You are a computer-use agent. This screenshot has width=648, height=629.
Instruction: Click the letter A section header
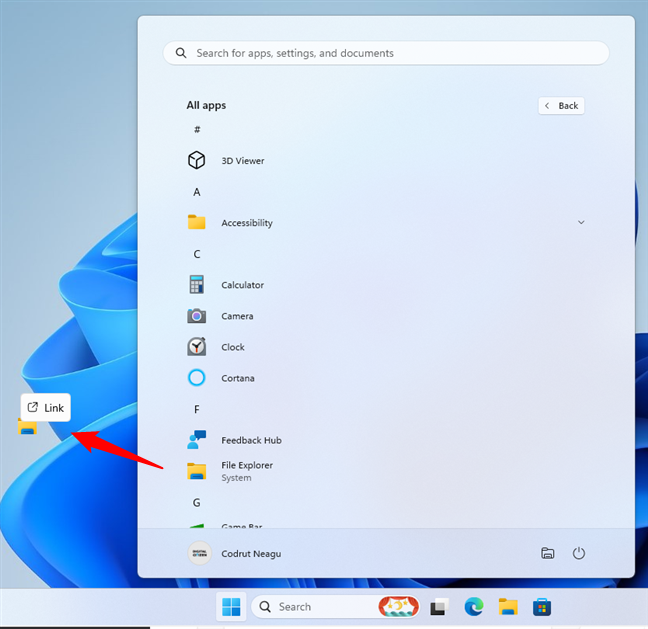tap(197, 192)
